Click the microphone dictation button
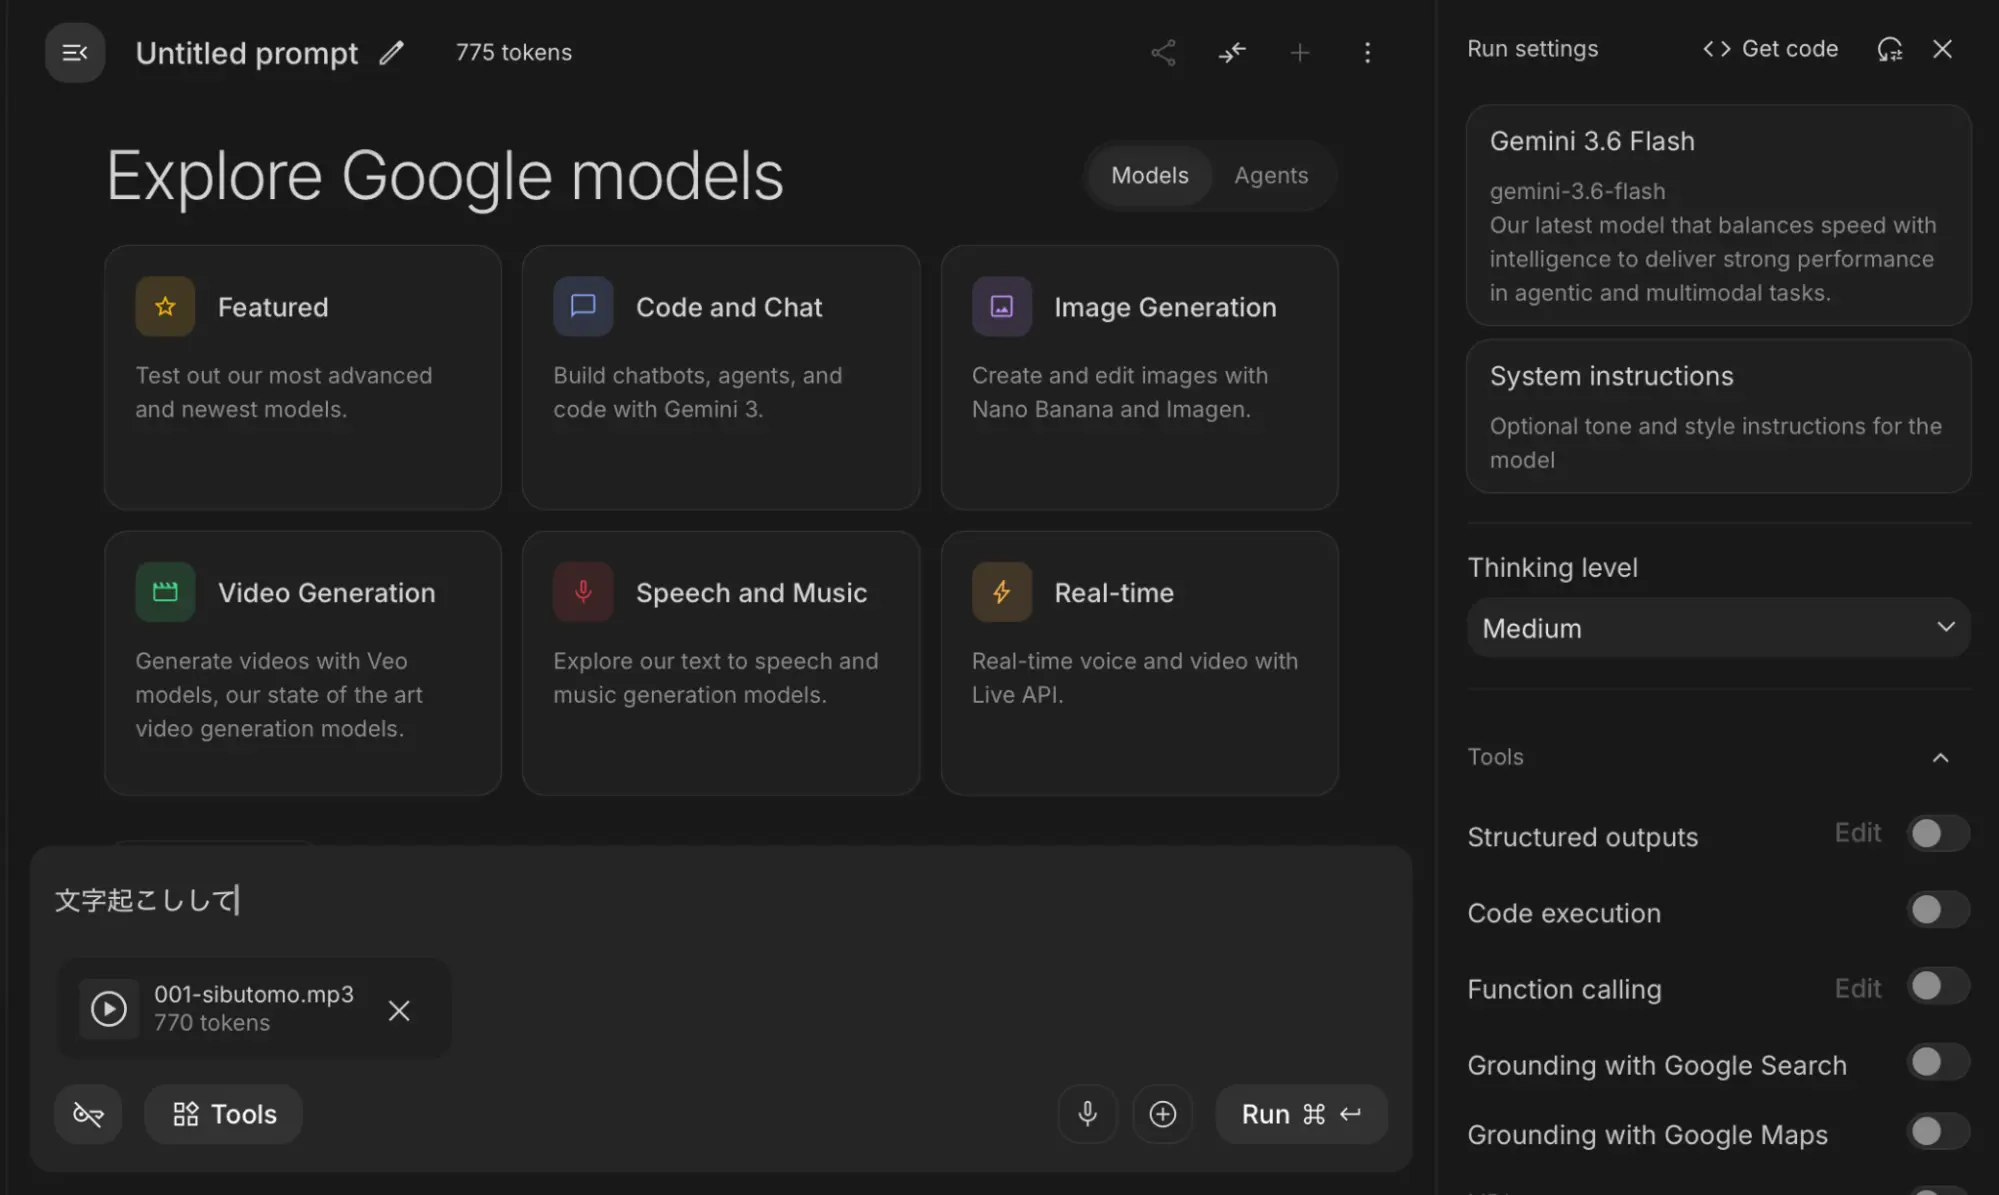 [1087, 1114]
